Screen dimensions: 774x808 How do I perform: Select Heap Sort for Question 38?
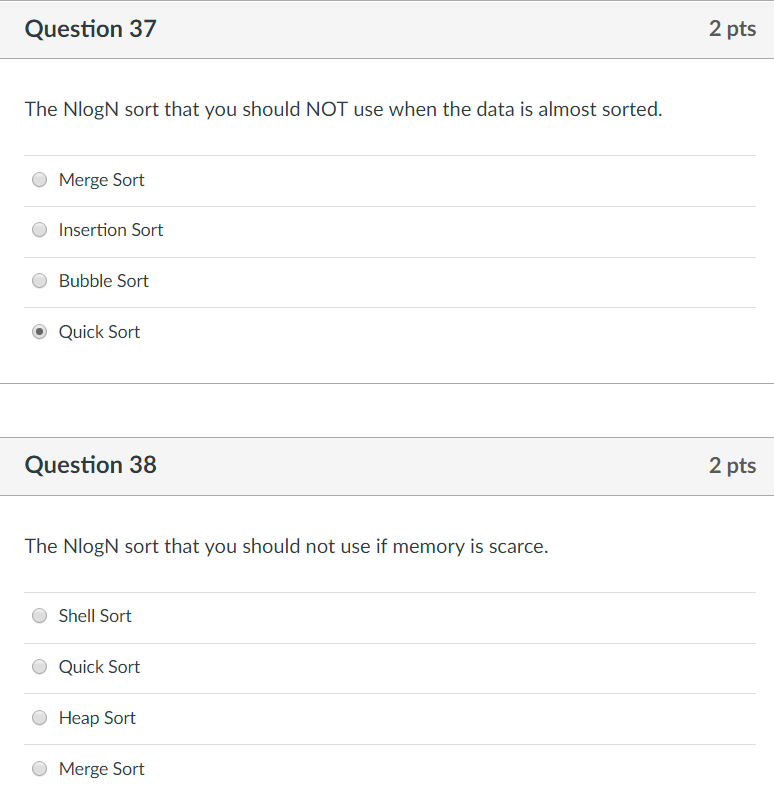click(39, 718)
